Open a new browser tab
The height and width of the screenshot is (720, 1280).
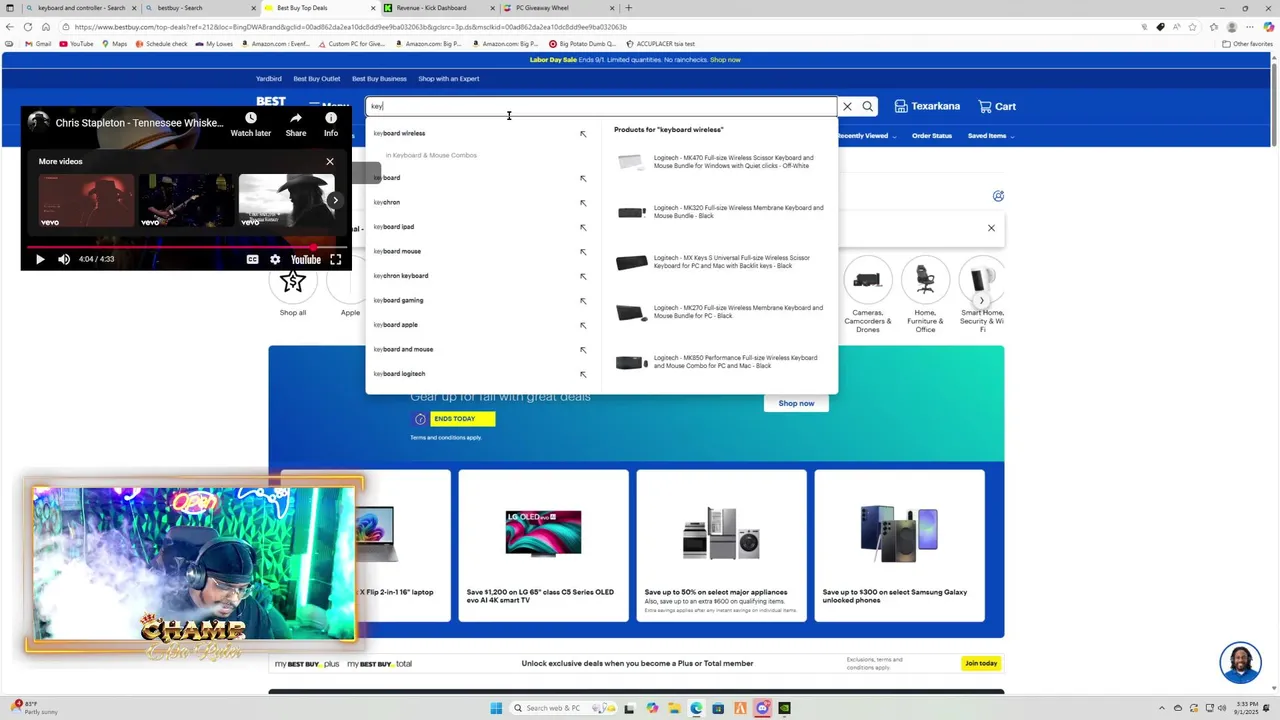click(x=628, y=8)
